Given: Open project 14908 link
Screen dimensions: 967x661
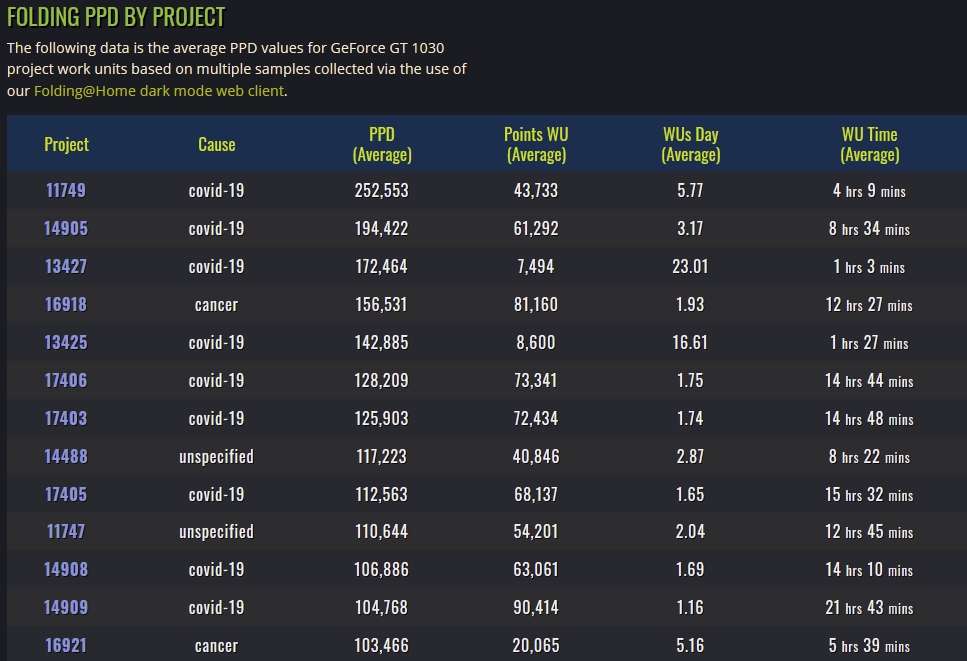Looking at the screenshot, I should tap(66, 569).
